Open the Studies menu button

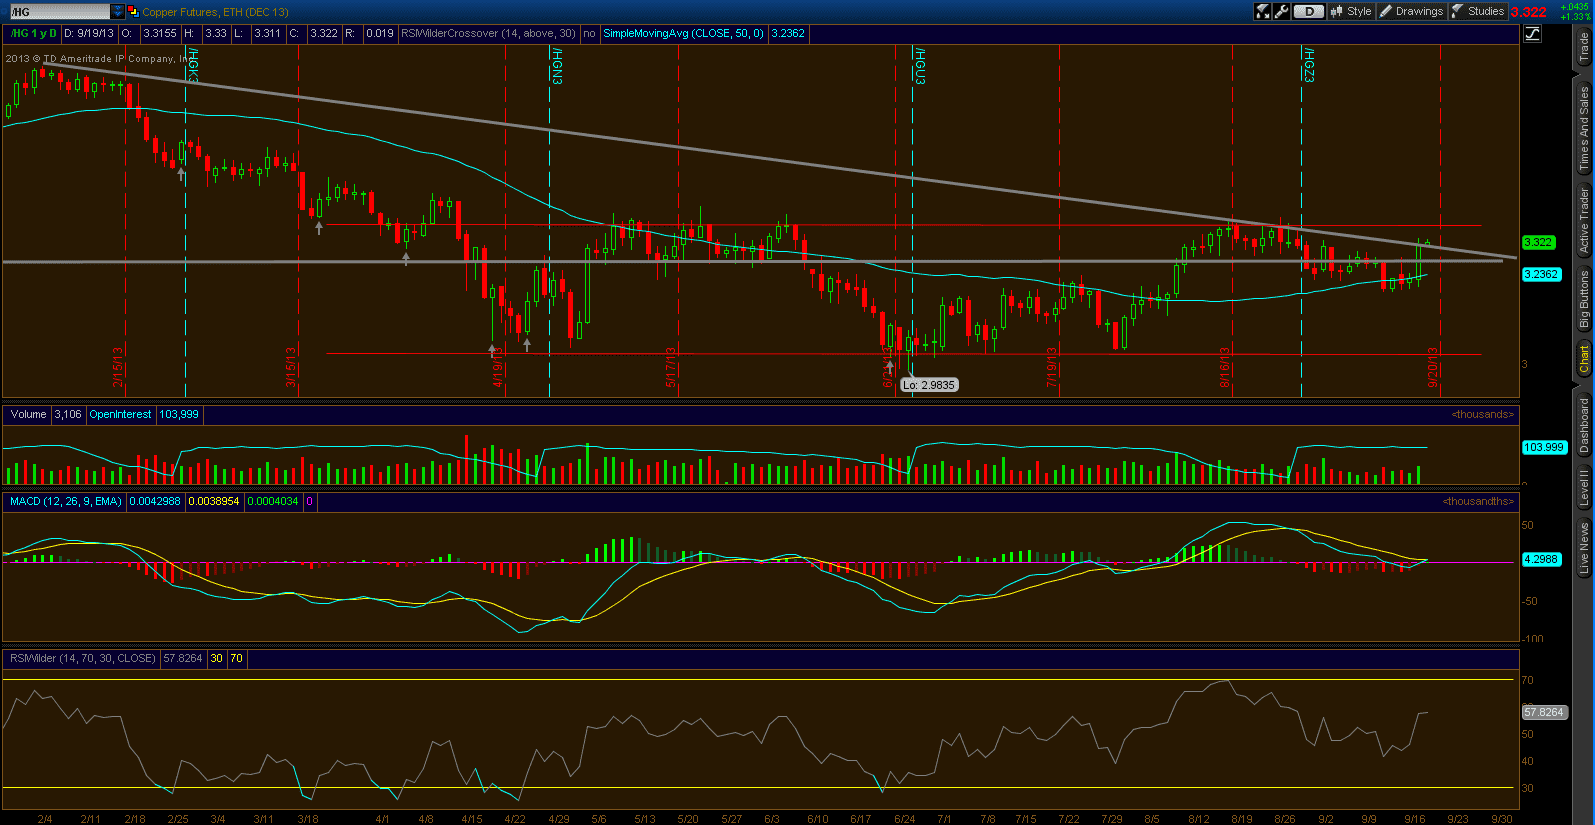click(1478, 11)
